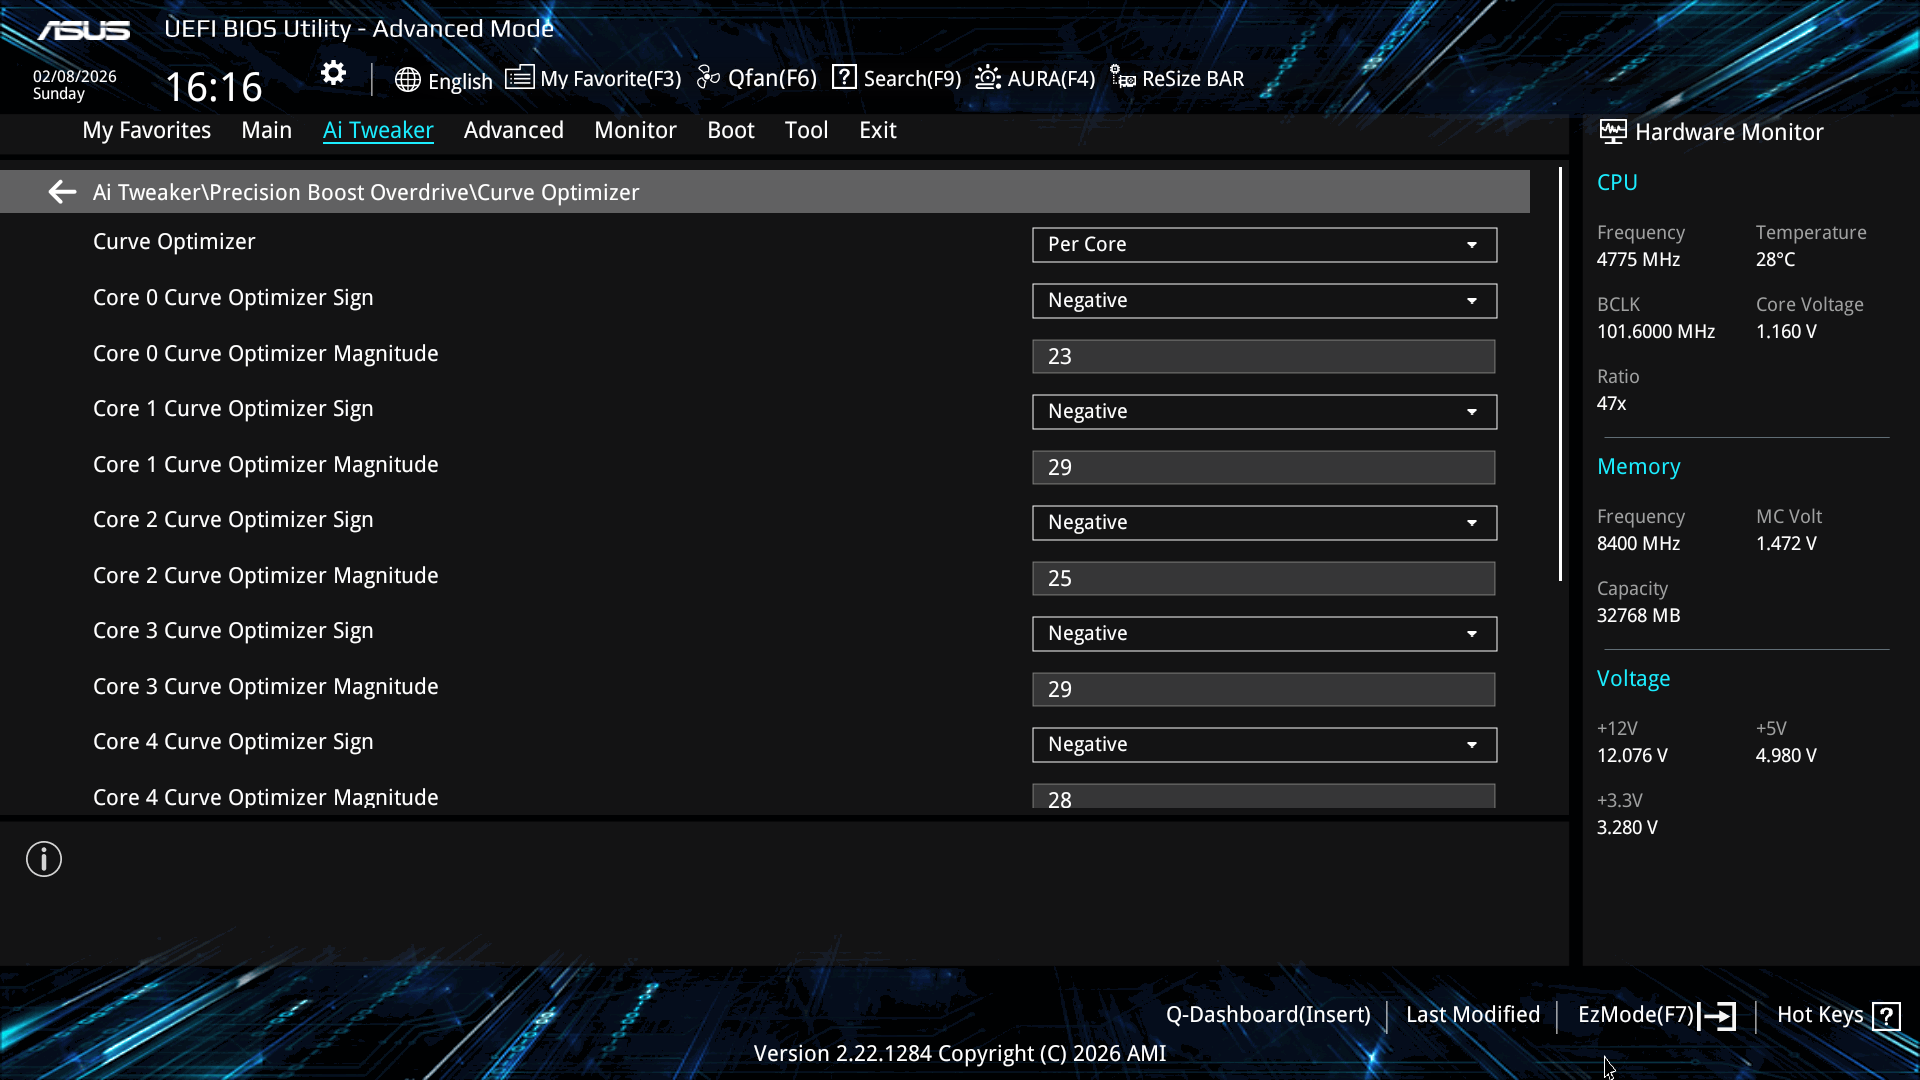Open the Monitor tab
1920x1080 pixels.
635,130
